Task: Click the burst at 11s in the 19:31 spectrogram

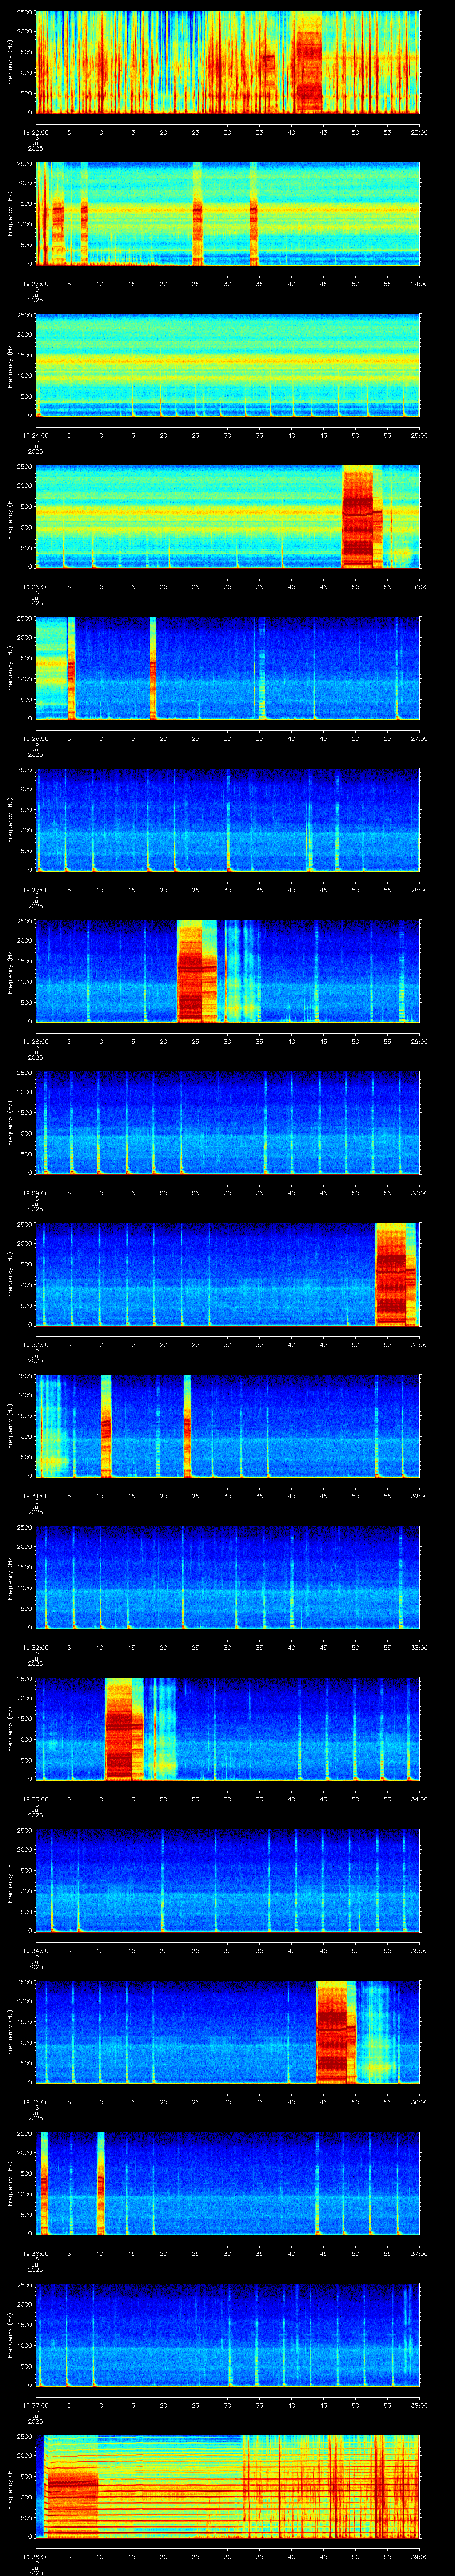Action: 106,1427
